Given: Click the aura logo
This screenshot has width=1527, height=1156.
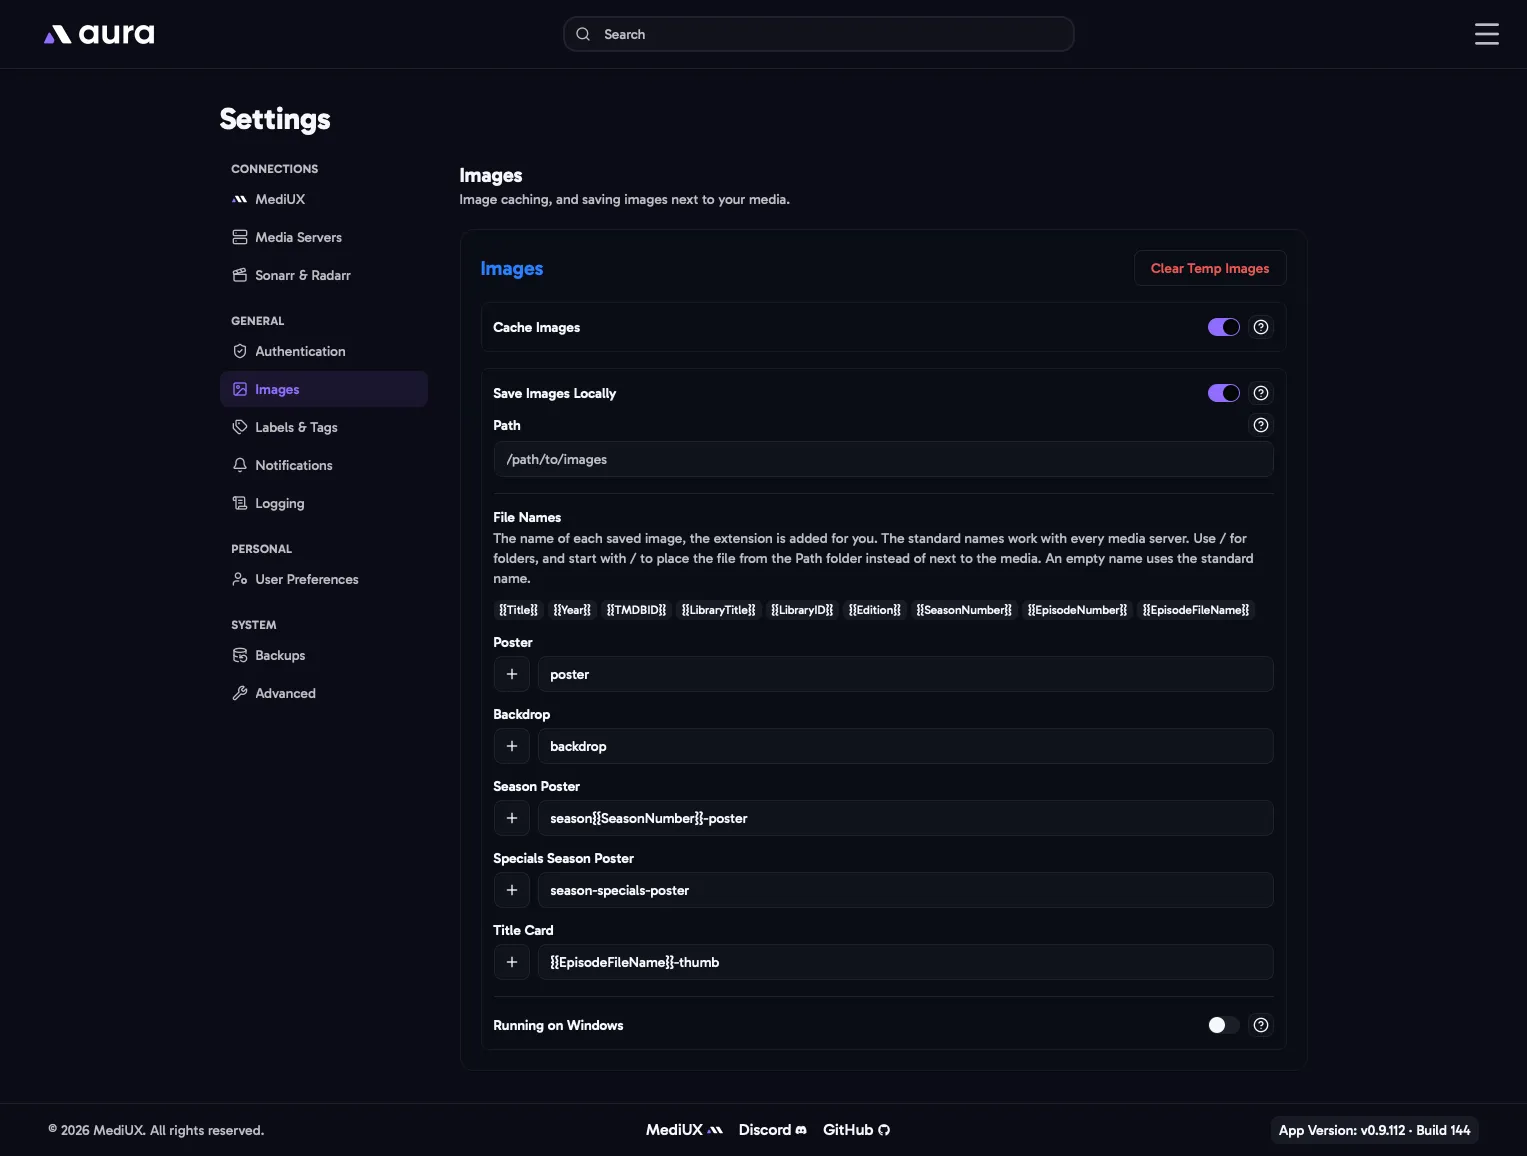Looking at the screenshot, I should (x=99, y=34).
